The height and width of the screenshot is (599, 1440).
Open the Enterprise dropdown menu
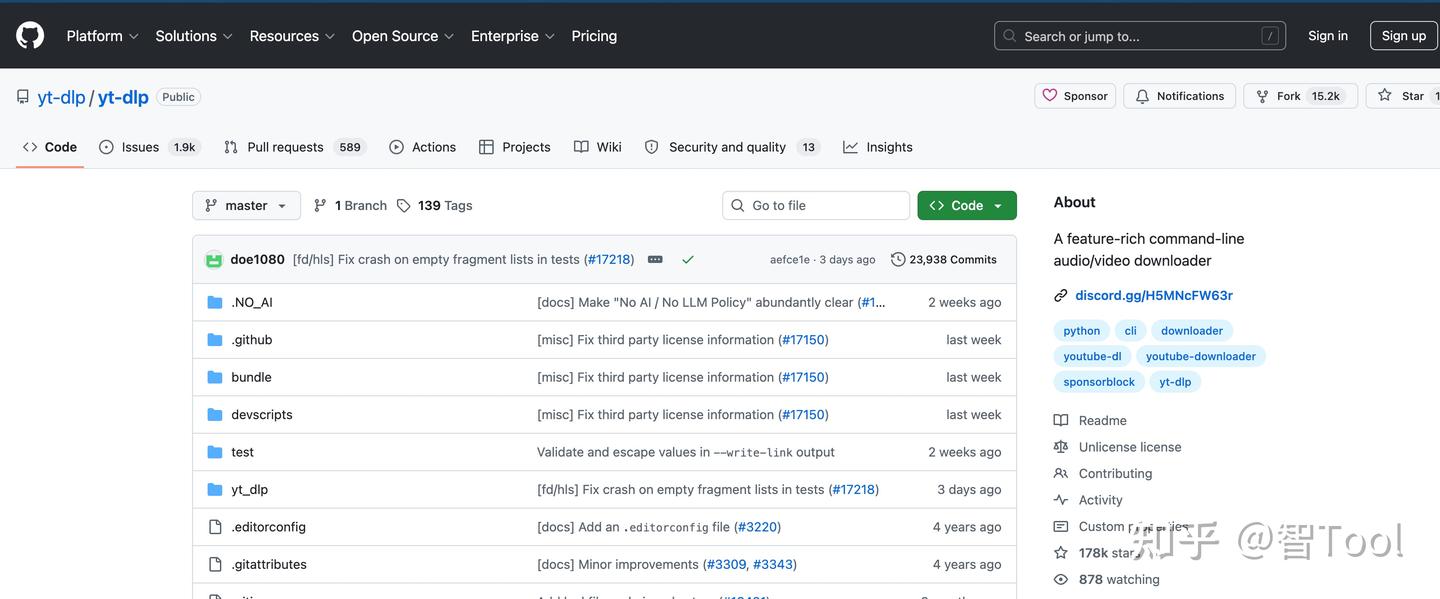[x=513, y=36]
